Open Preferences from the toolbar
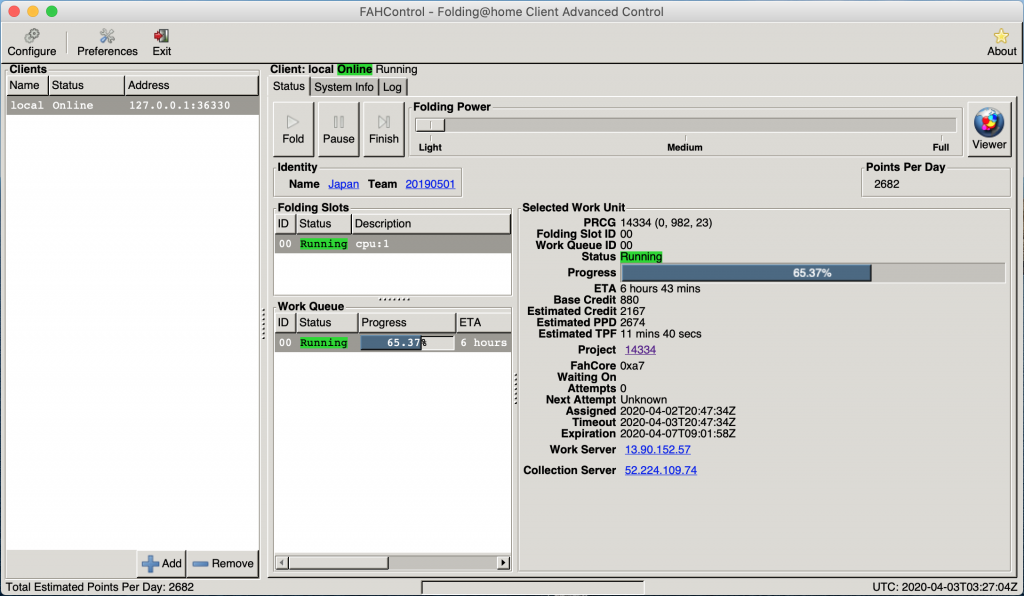The height and width of the screenshot is (596, 1024). (107, 42)
